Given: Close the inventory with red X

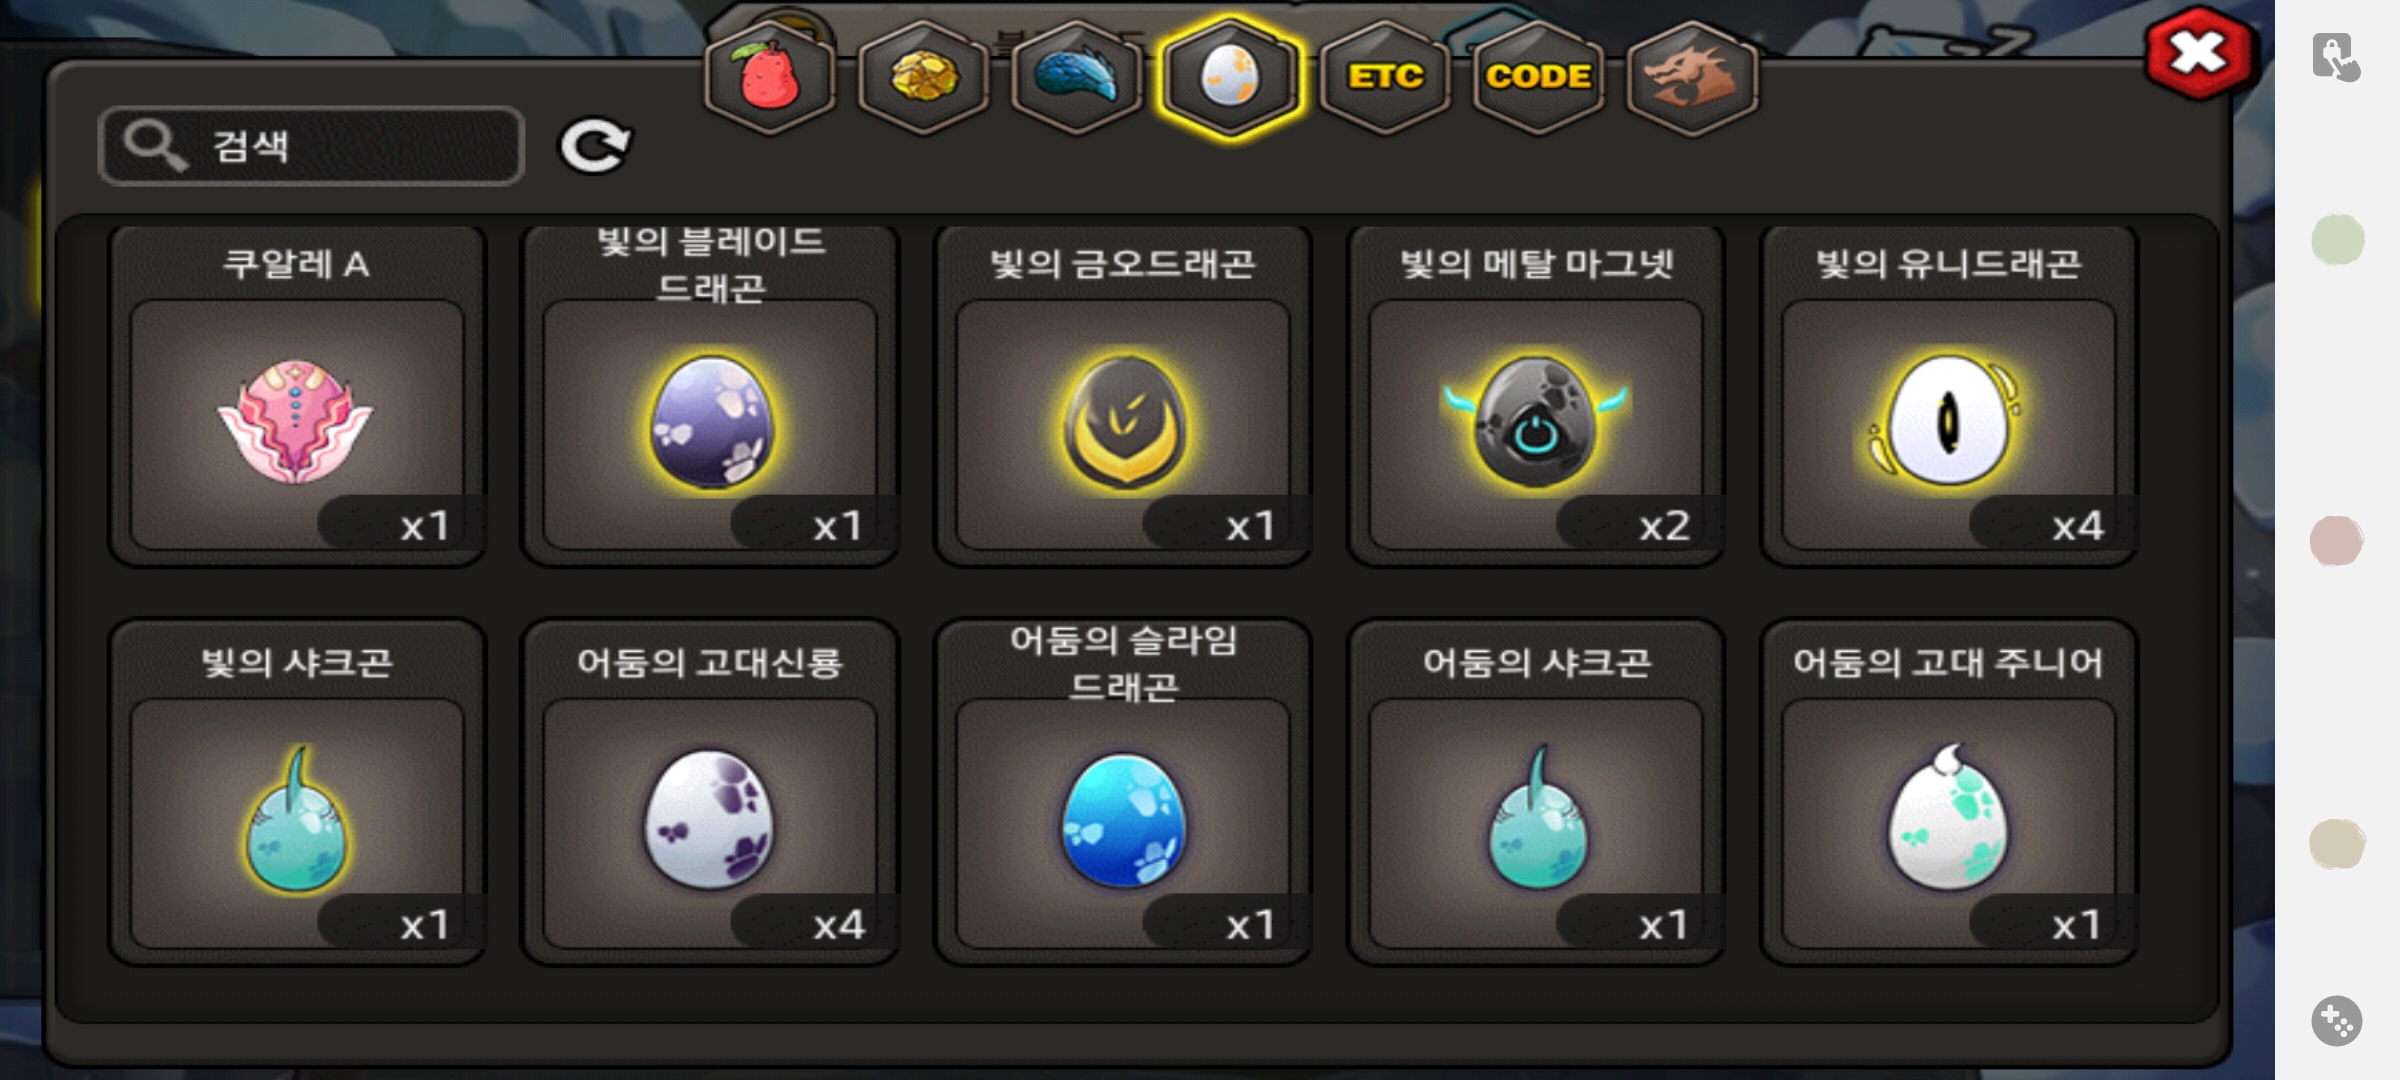Looking at the screenshot, I should (x=2198, y=54).
